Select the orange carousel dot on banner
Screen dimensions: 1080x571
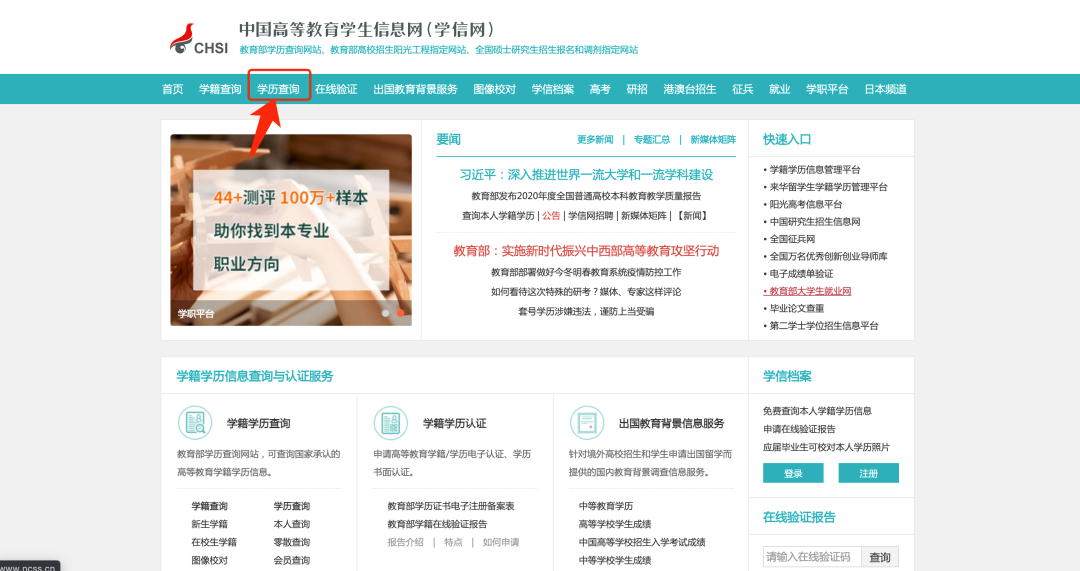coord(400,313)
